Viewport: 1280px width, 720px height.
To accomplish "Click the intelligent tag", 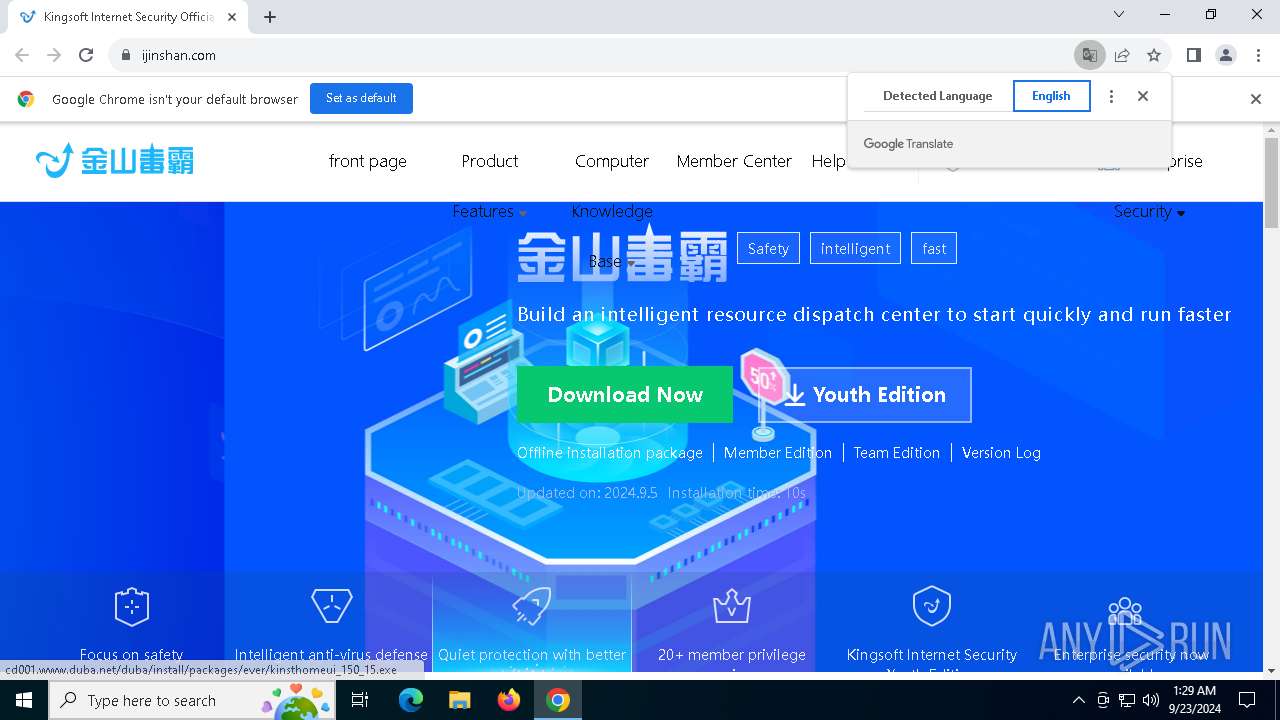I will pos(855,248).
